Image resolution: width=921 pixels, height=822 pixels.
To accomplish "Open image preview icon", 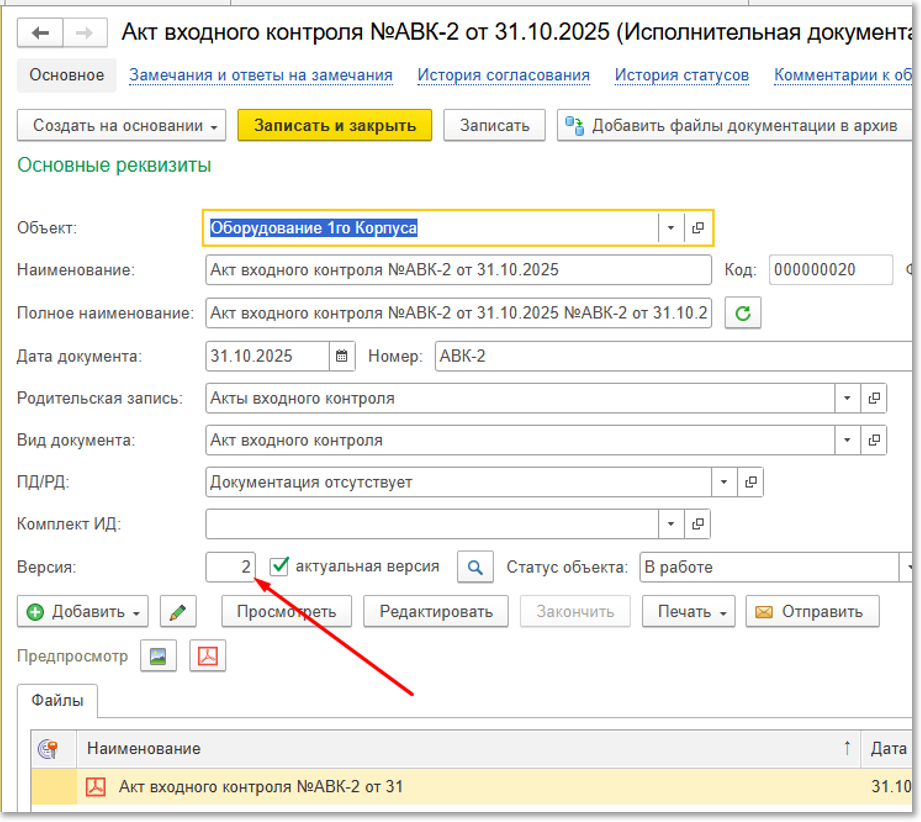I will pyautogui.click(x=158, y=656).
